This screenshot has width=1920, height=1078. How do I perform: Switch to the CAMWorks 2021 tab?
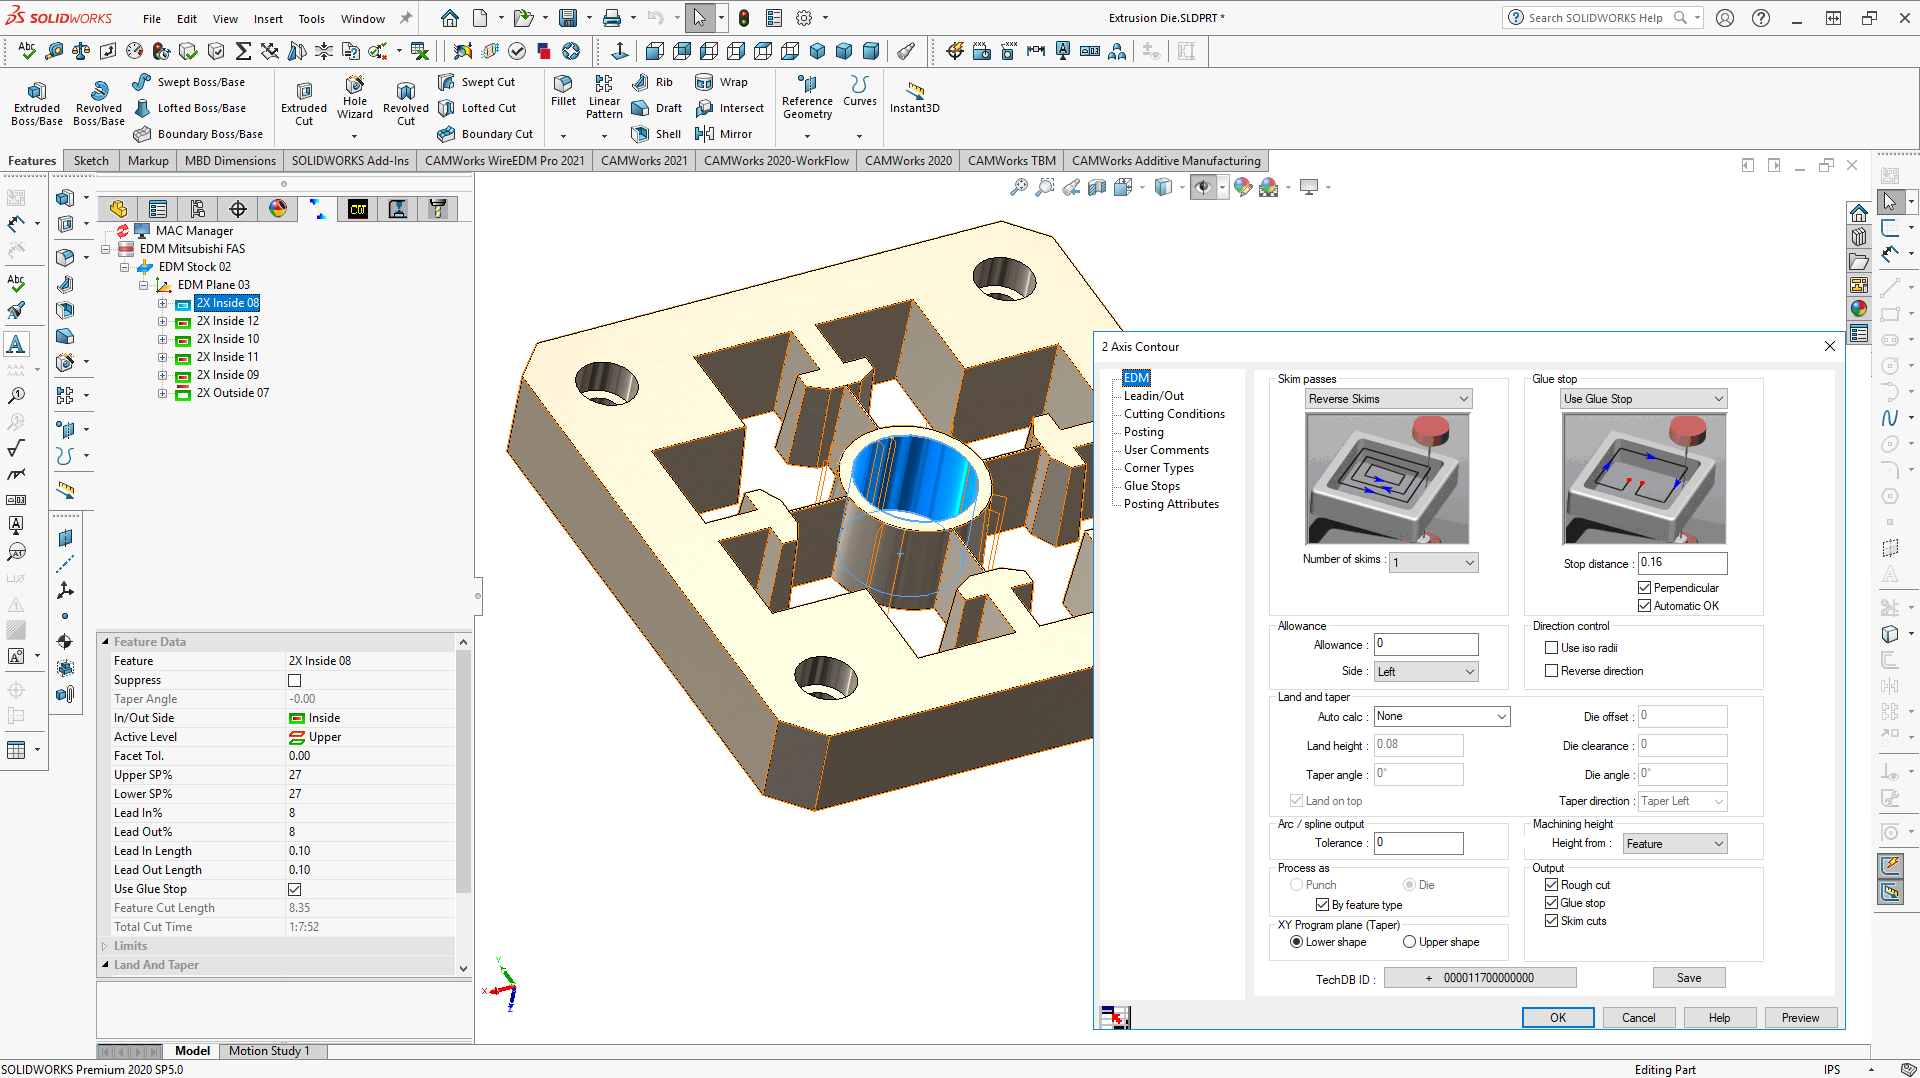(643, 160)
